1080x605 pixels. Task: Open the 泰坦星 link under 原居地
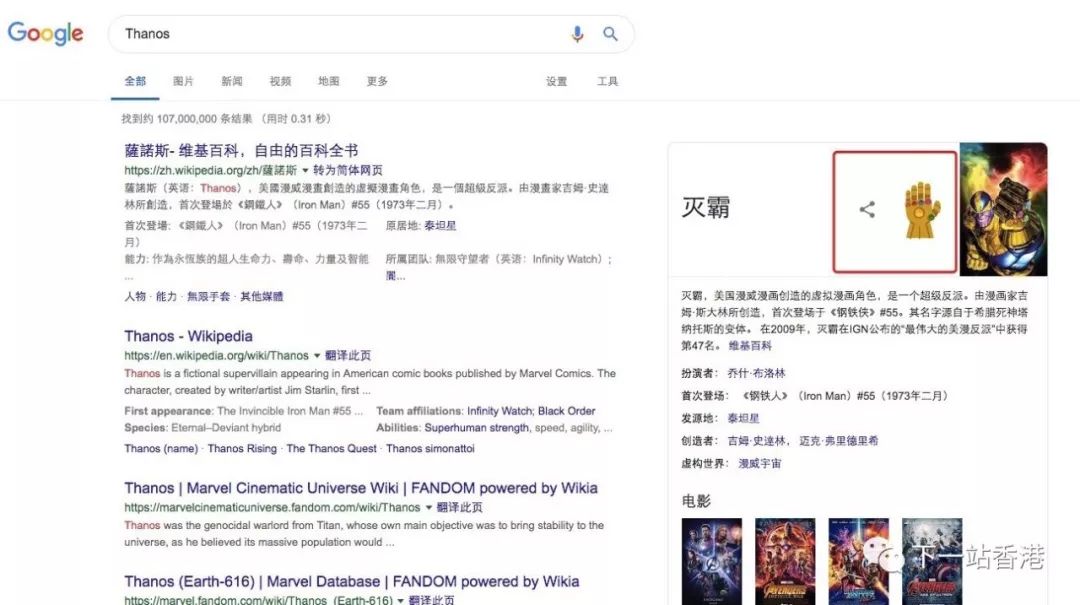point(440,225)
